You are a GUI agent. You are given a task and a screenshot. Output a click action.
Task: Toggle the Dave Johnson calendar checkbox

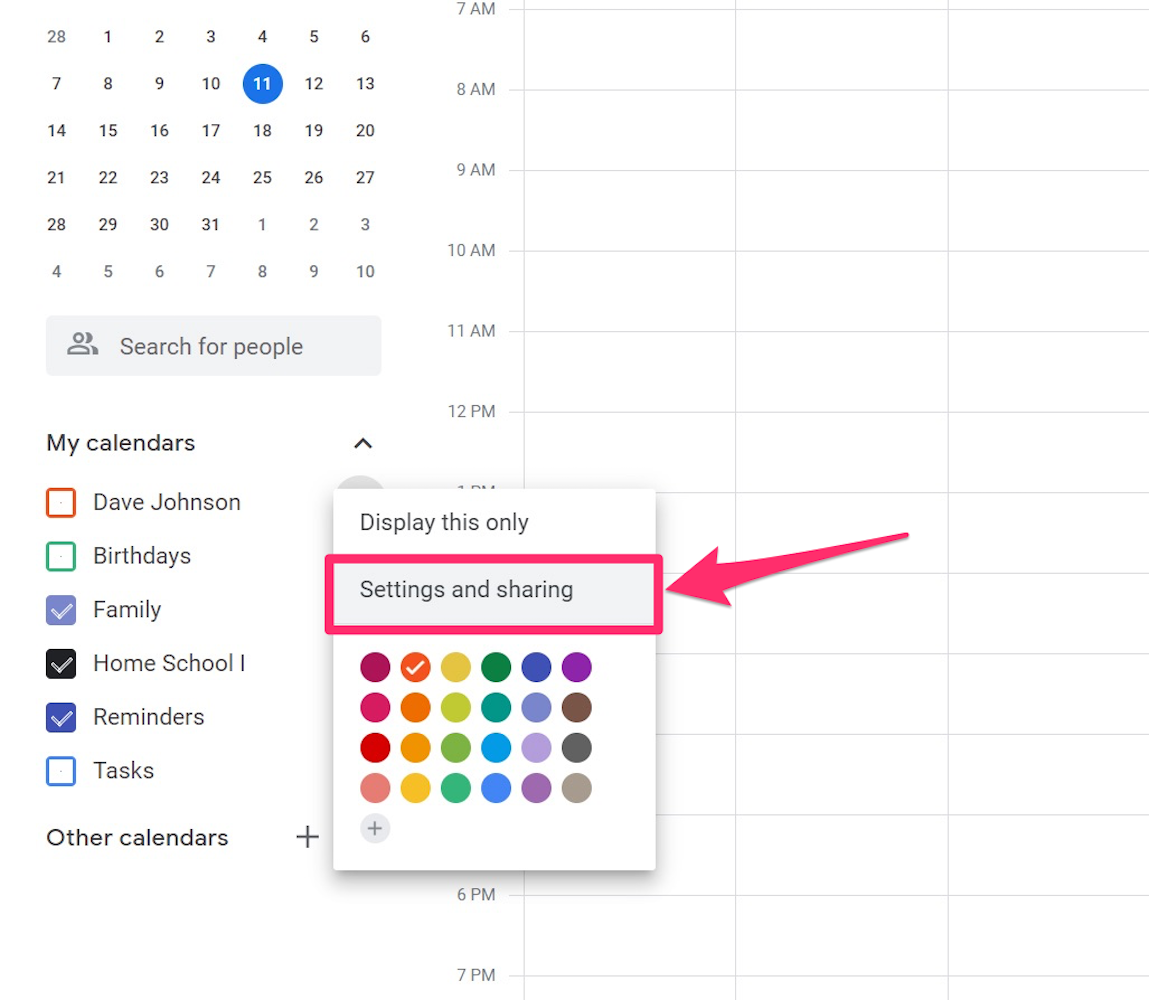click(x=61, y=503)
